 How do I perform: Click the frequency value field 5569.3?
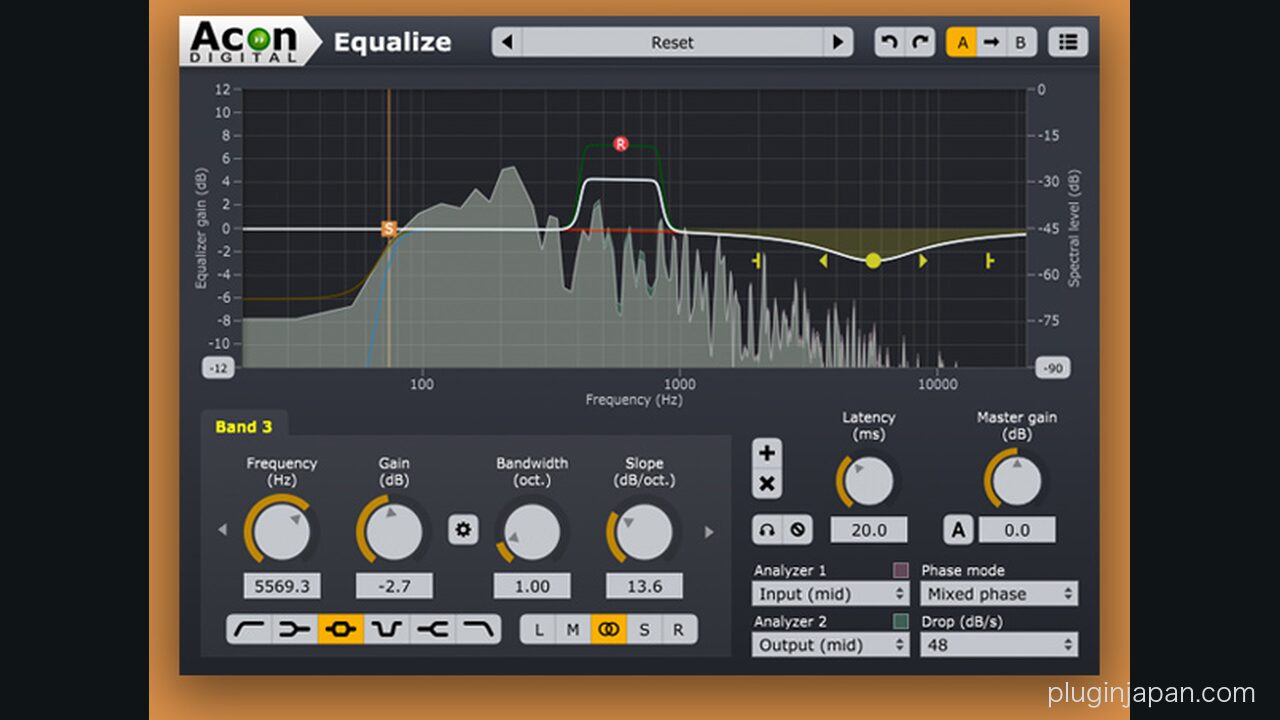282,586
